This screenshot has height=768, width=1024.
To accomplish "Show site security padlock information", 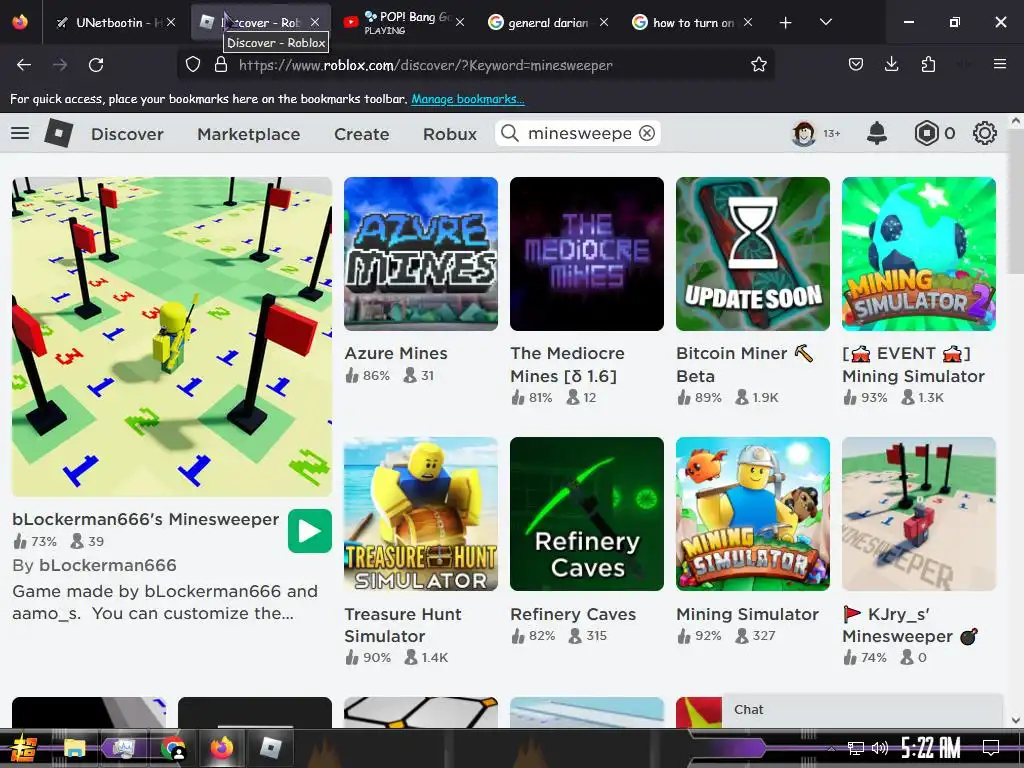I will [x=221, y=65].
